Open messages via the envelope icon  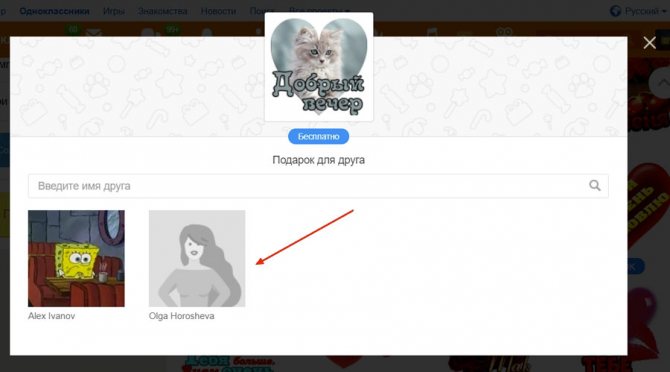(93, 32)
